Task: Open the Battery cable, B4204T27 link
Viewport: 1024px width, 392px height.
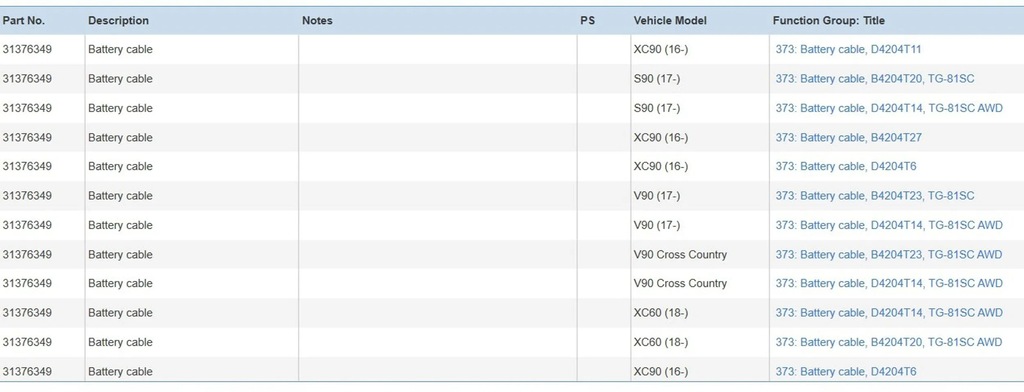Action: [848, 138]
